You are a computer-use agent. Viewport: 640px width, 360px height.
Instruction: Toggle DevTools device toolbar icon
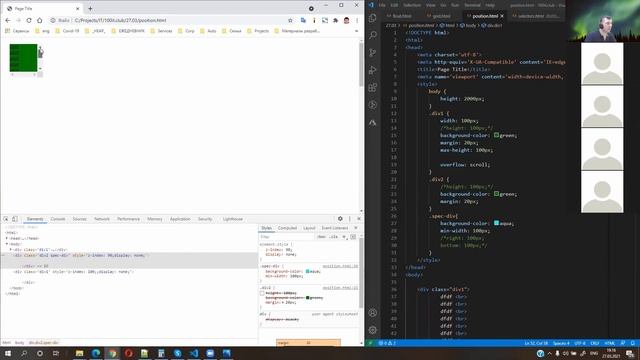[15, 219]
